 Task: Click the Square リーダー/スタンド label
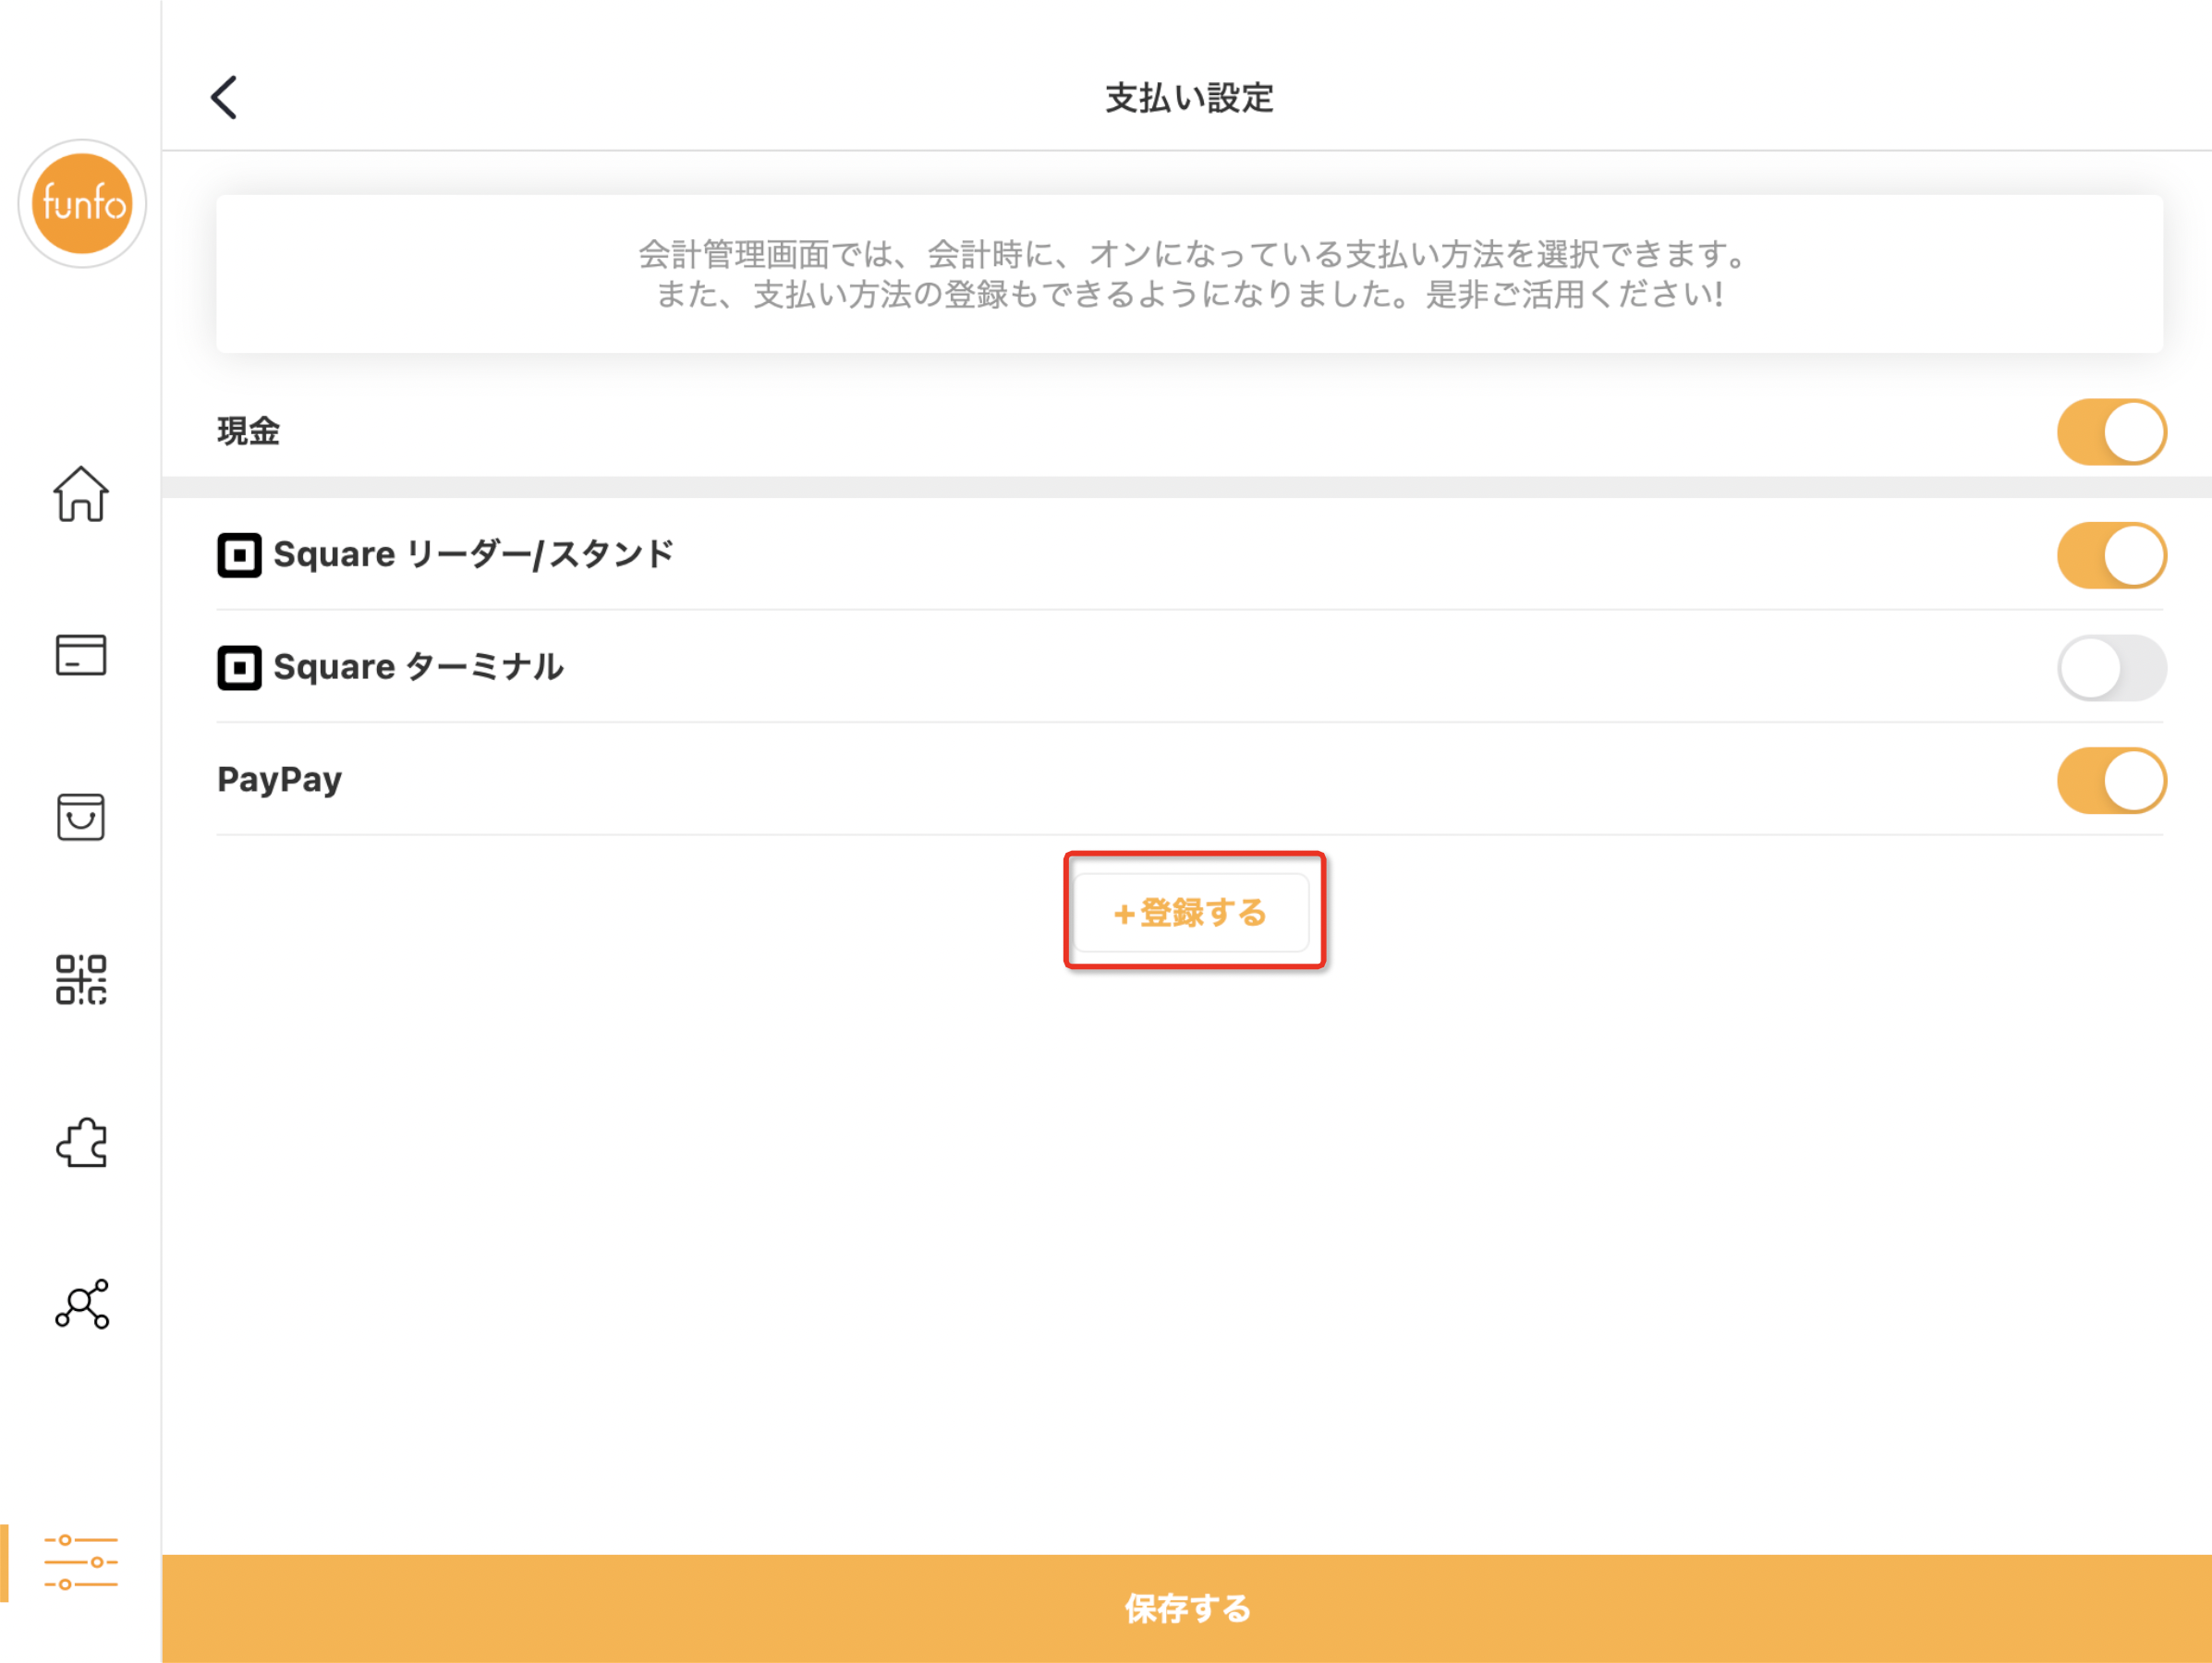pyautogui.click(x=473, y=555)
